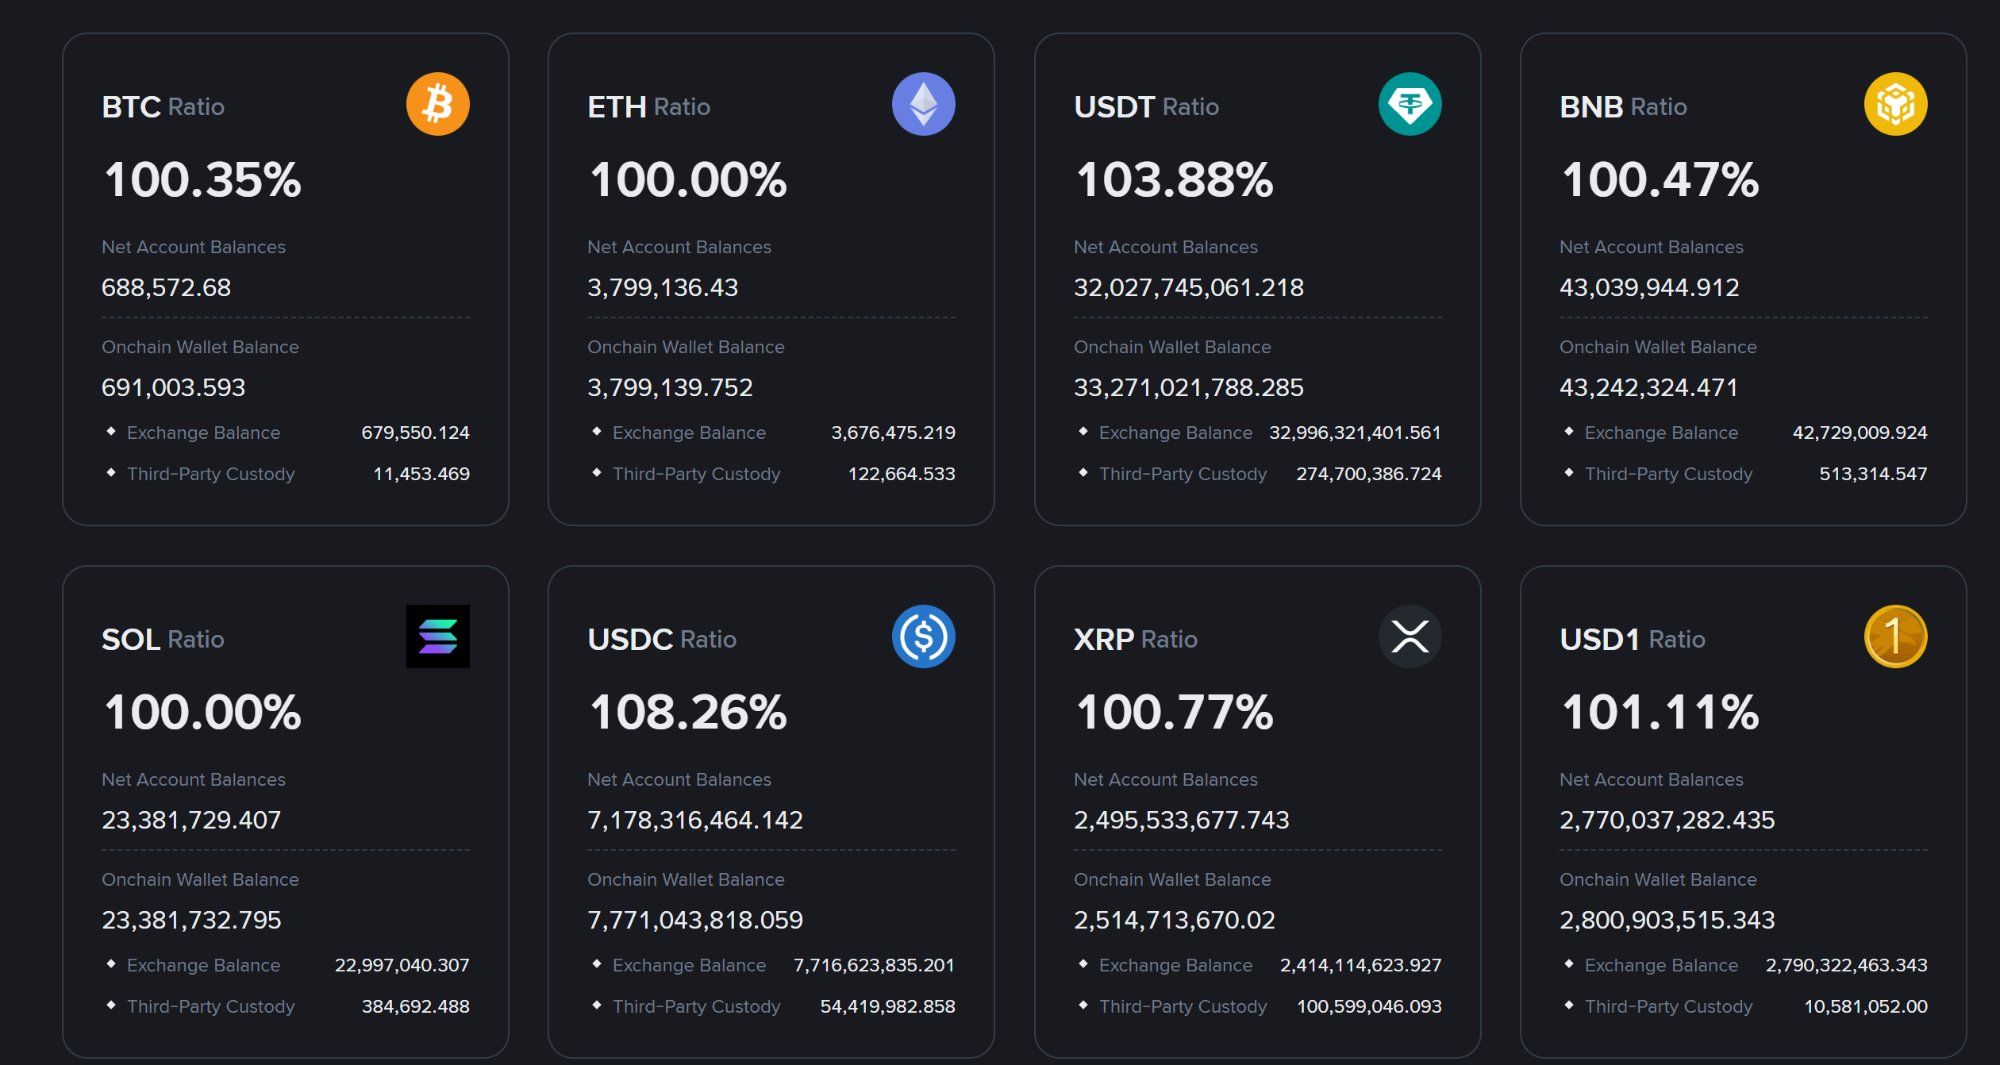
Task: Click USDC net balance 7,178,316,464.142
Action: tap(695, 821)
